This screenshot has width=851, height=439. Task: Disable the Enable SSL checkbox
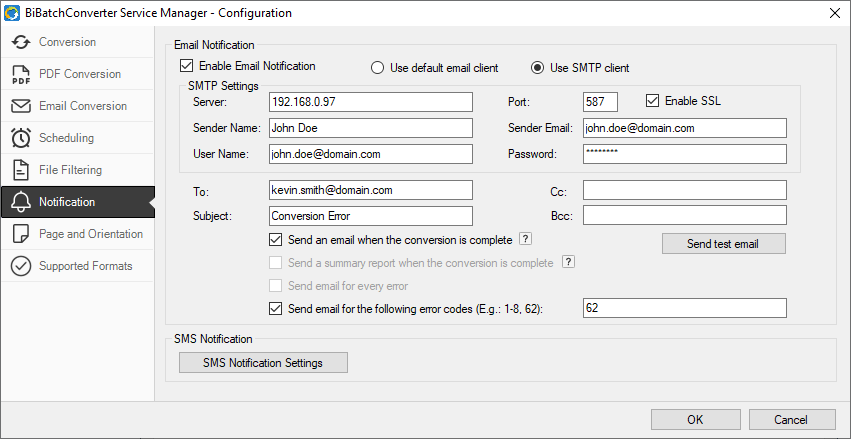pyautogui.click(x=652, y=100)
